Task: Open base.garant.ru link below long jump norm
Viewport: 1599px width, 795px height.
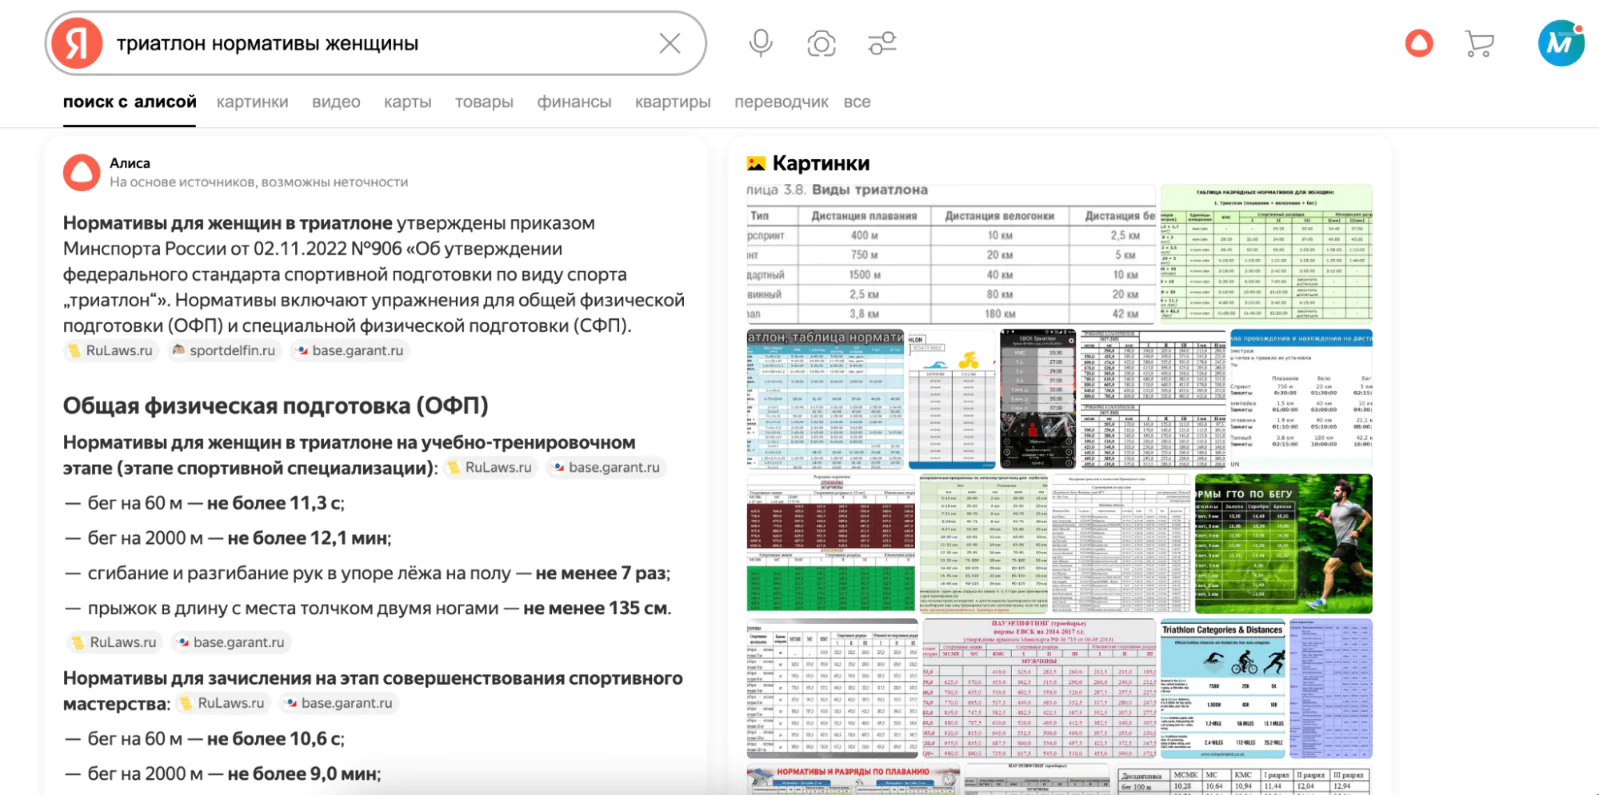Action: pos(231,643)
